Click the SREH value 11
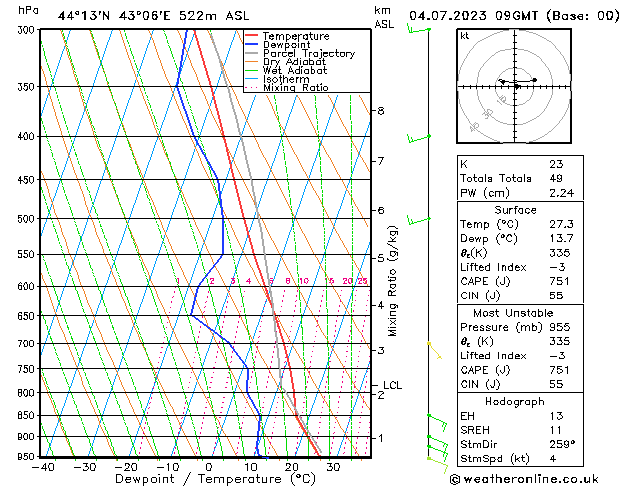The height and width of the screenshot is (486, 629). click(556, 430)
